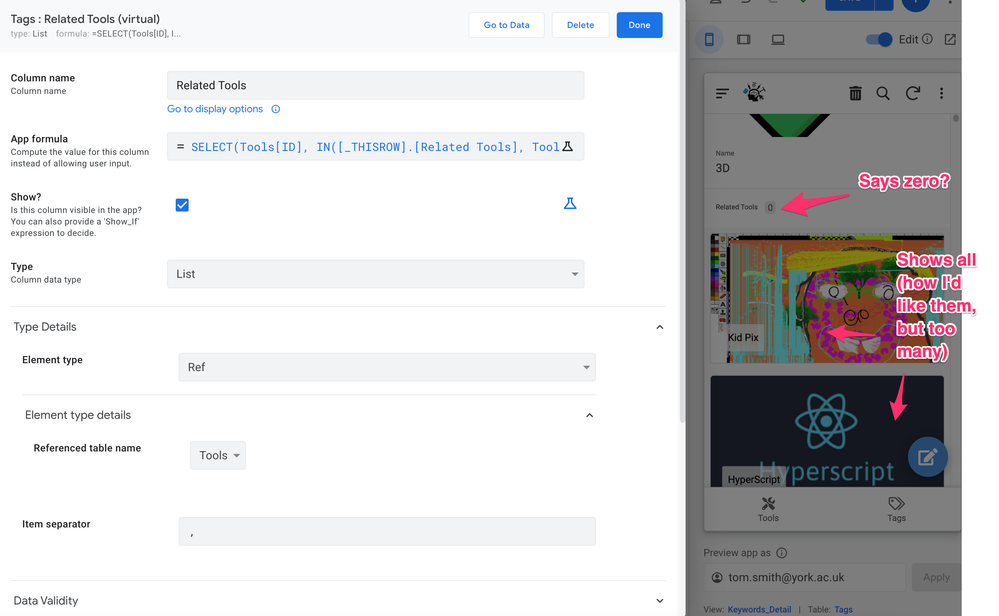Click the app logo in preview header
This screenshot has height=616, width=999.
pos(754,93)
